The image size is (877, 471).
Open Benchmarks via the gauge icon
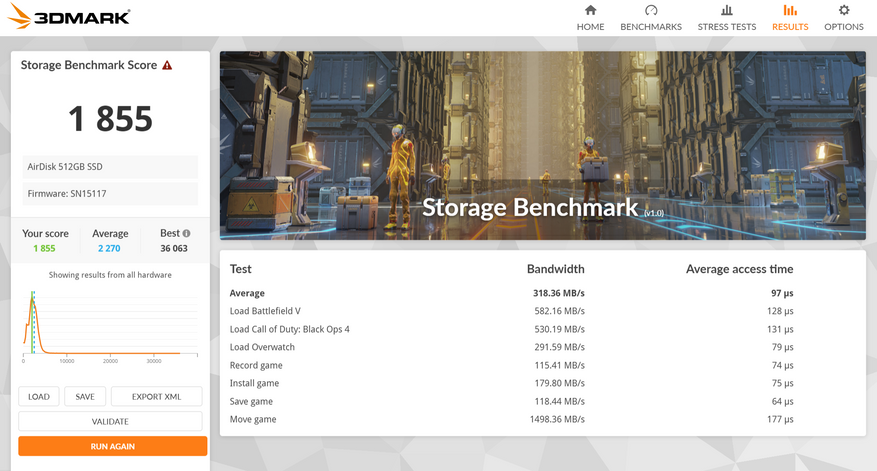pyautogui.click(x=651, y=11)
